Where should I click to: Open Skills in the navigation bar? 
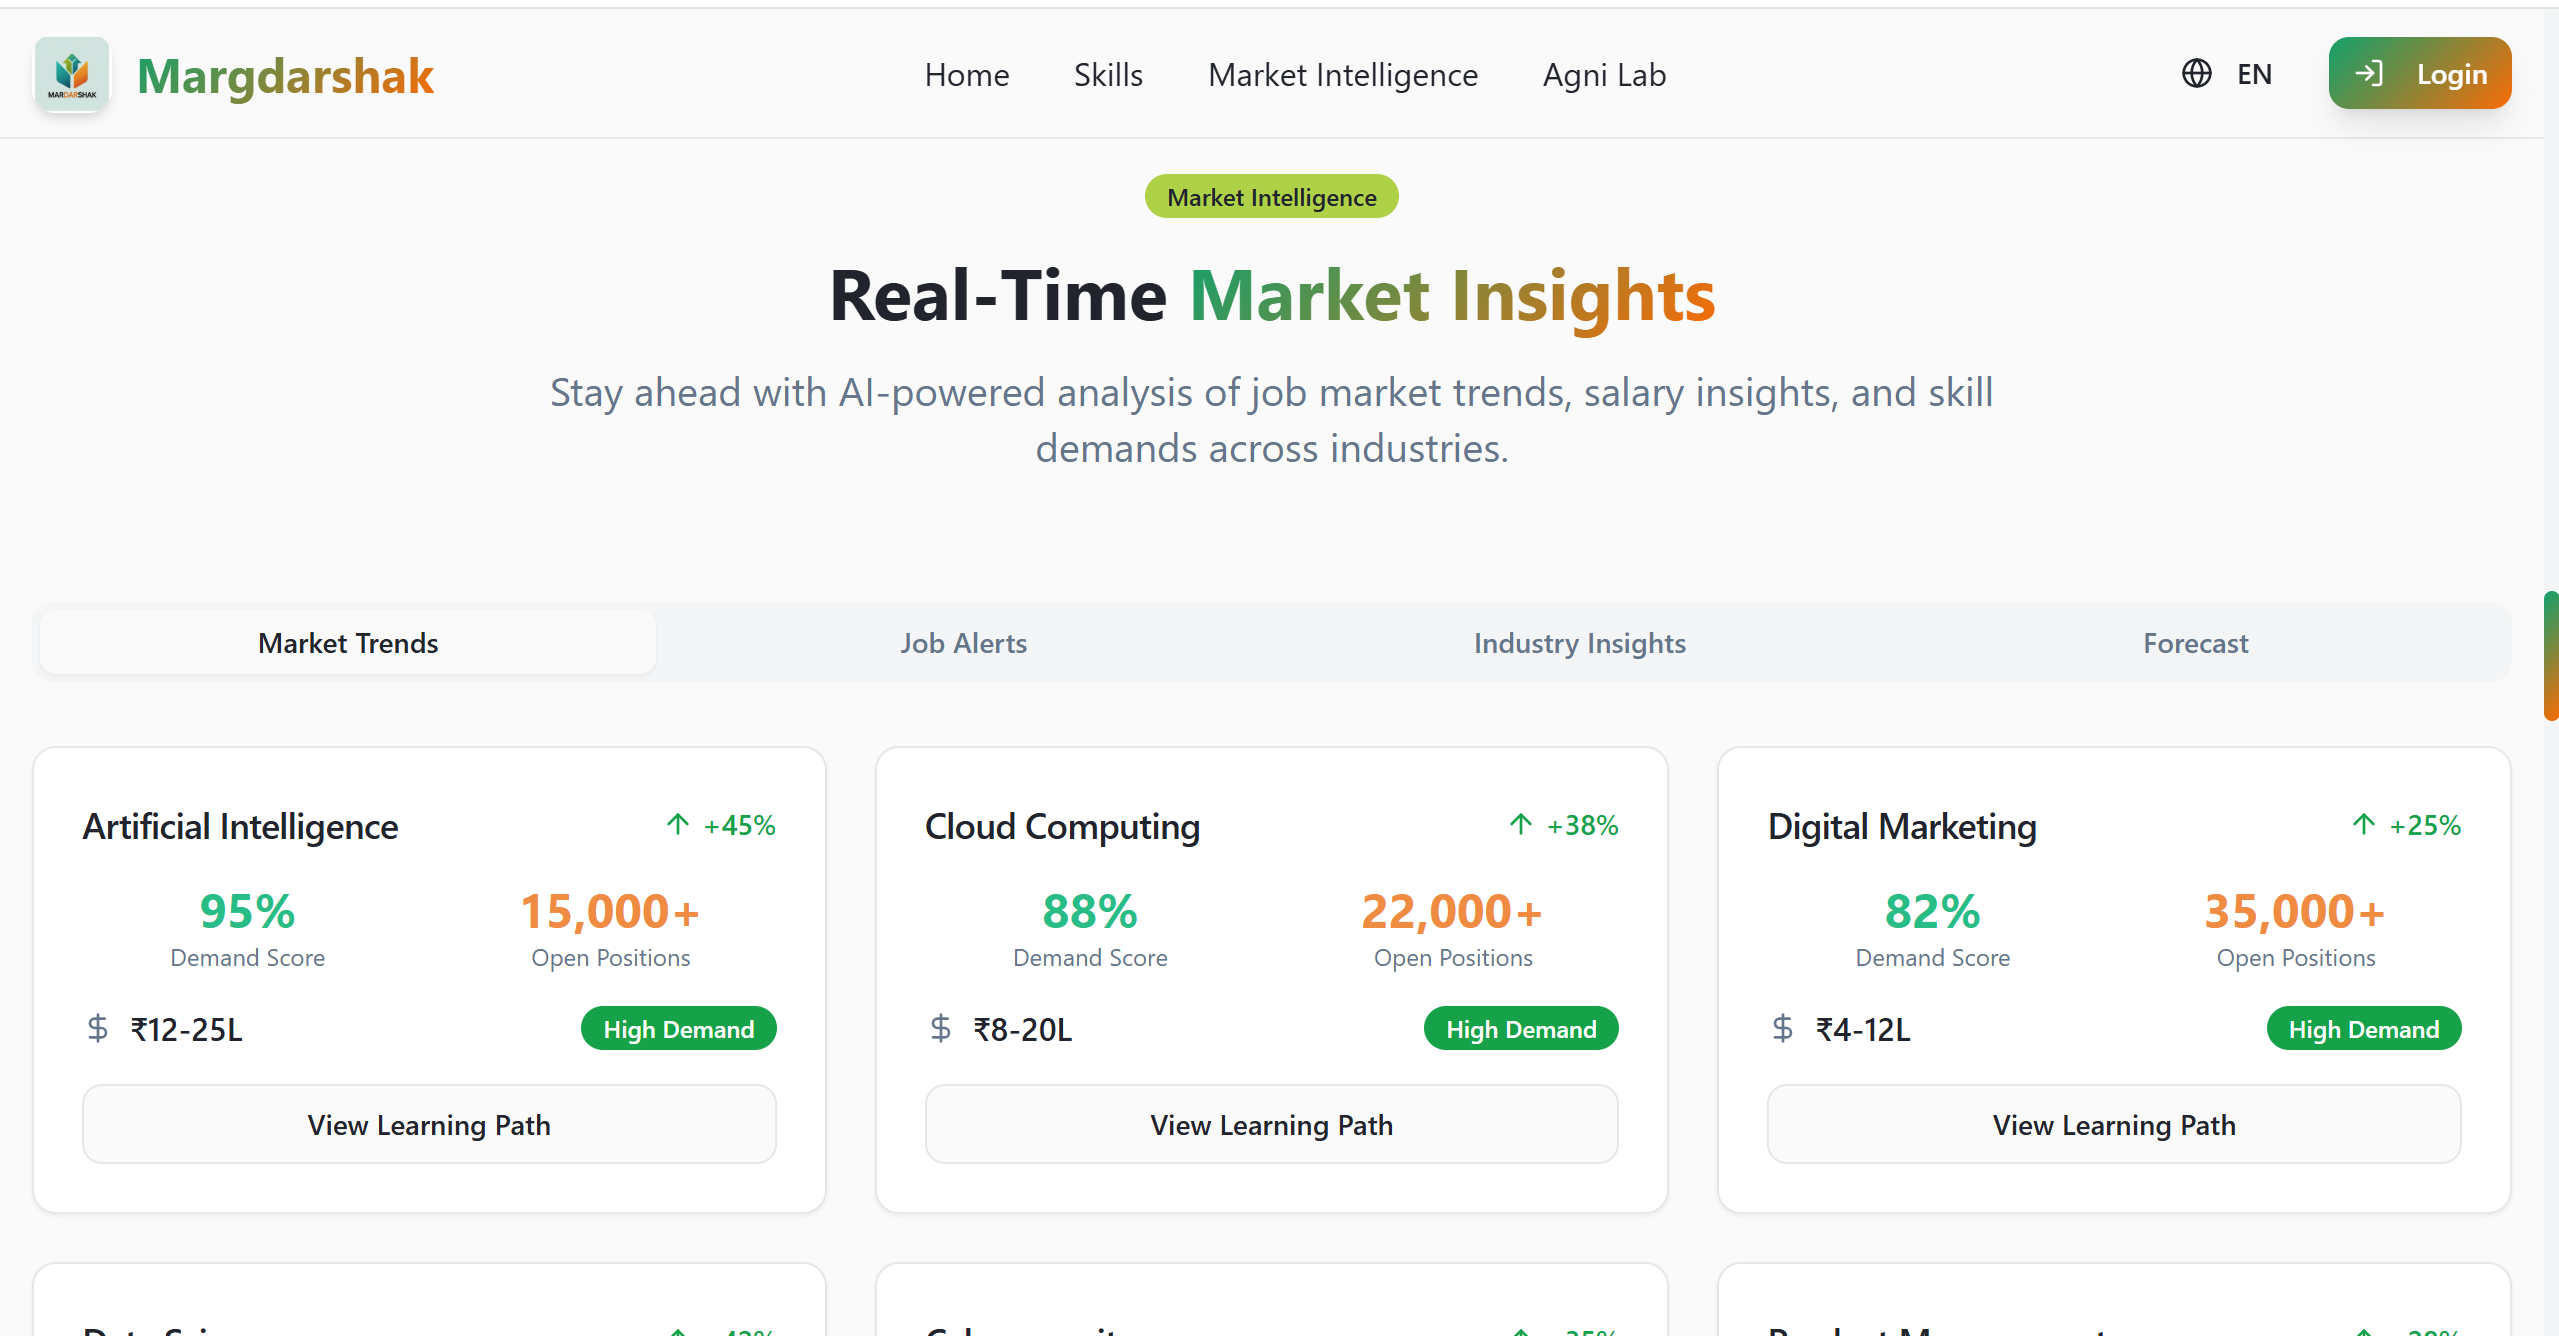click(1108, 75)
